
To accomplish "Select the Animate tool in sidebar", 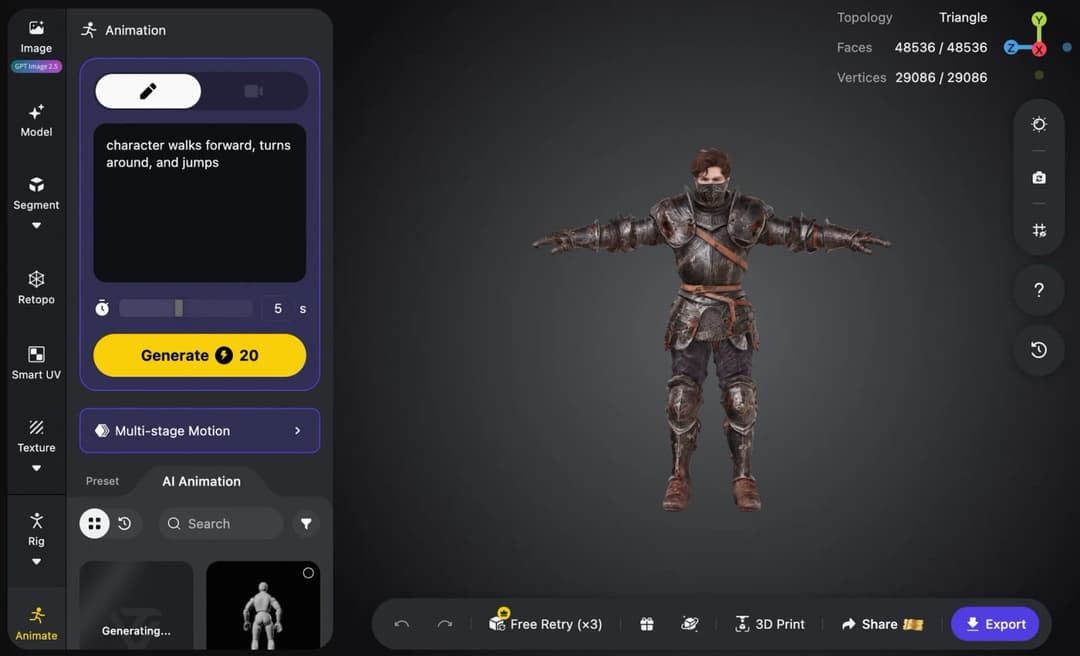I will point(36,624).
